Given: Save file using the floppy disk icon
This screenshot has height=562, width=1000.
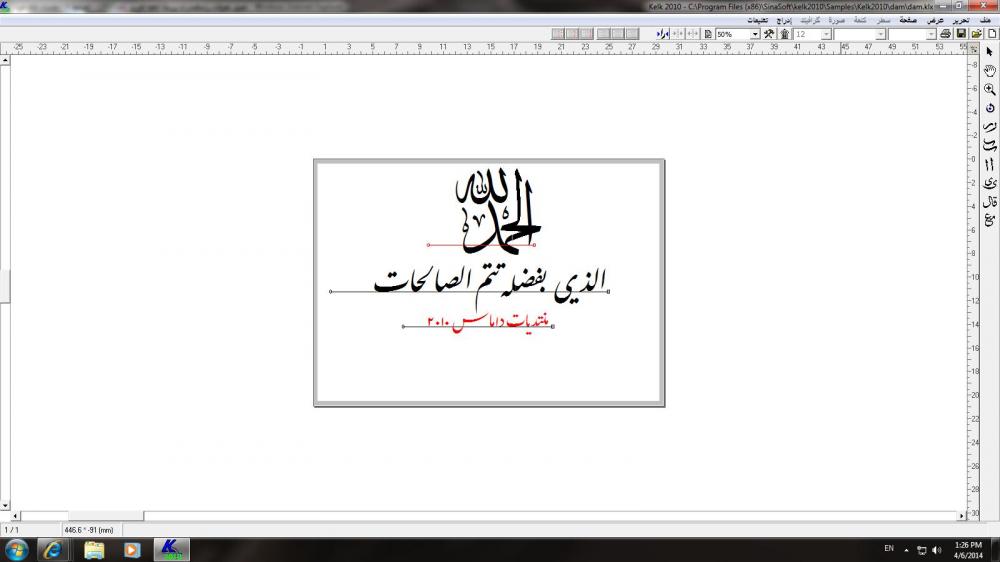Looking at the screenshot, I should tap(961, 34).
